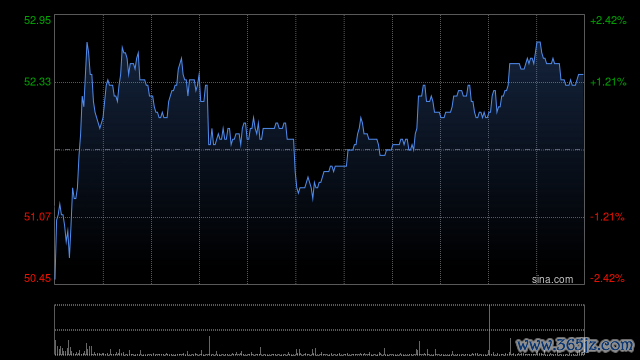Click the sina.com source label

[552, 279]
